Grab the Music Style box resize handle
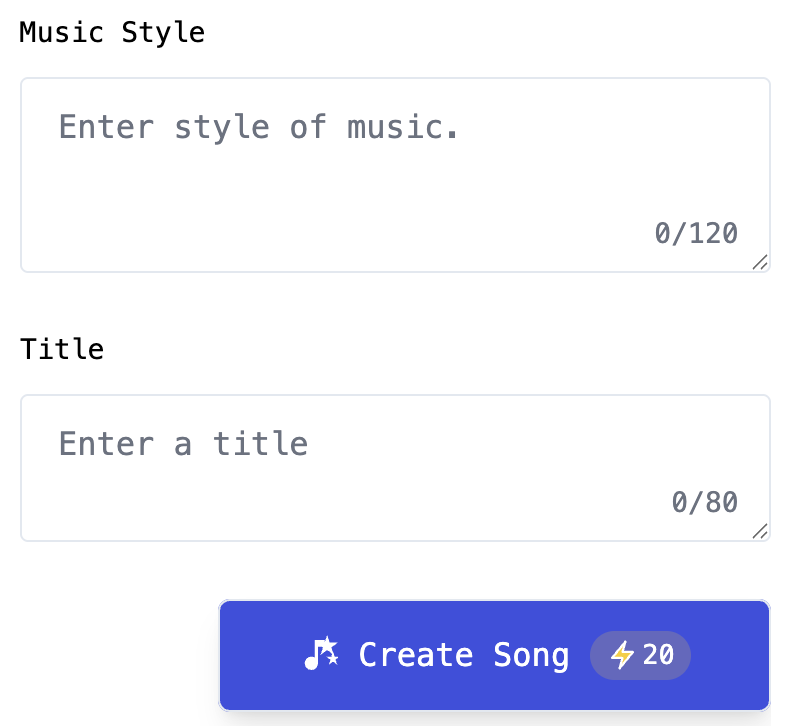The width and height of the screenshot is (798, 726). point(760,262)
